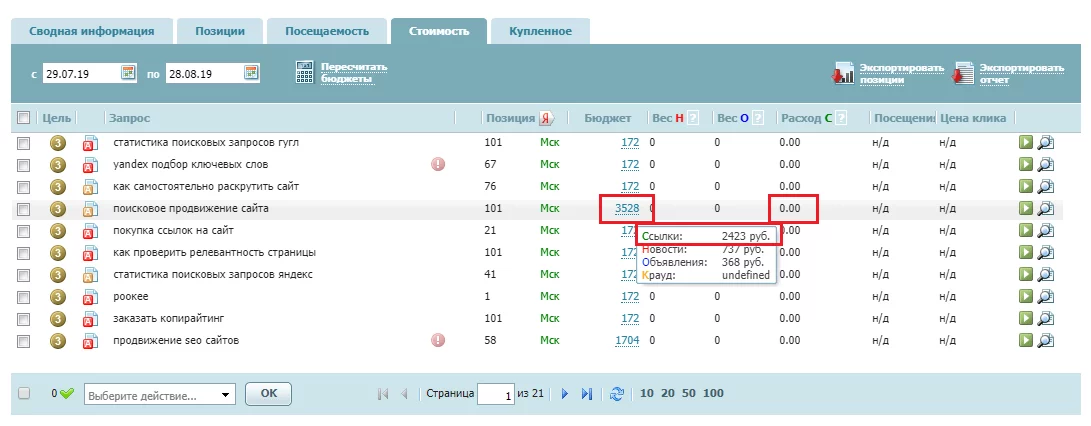Check the статистика поисковых запросов гугл row

tap(24, 143)
